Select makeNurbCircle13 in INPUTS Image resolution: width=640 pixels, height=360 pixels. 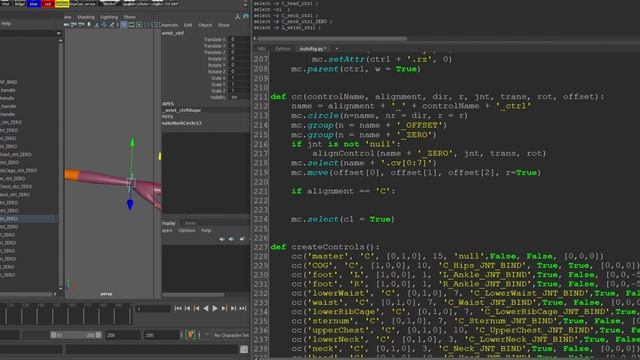pos(182,123)
